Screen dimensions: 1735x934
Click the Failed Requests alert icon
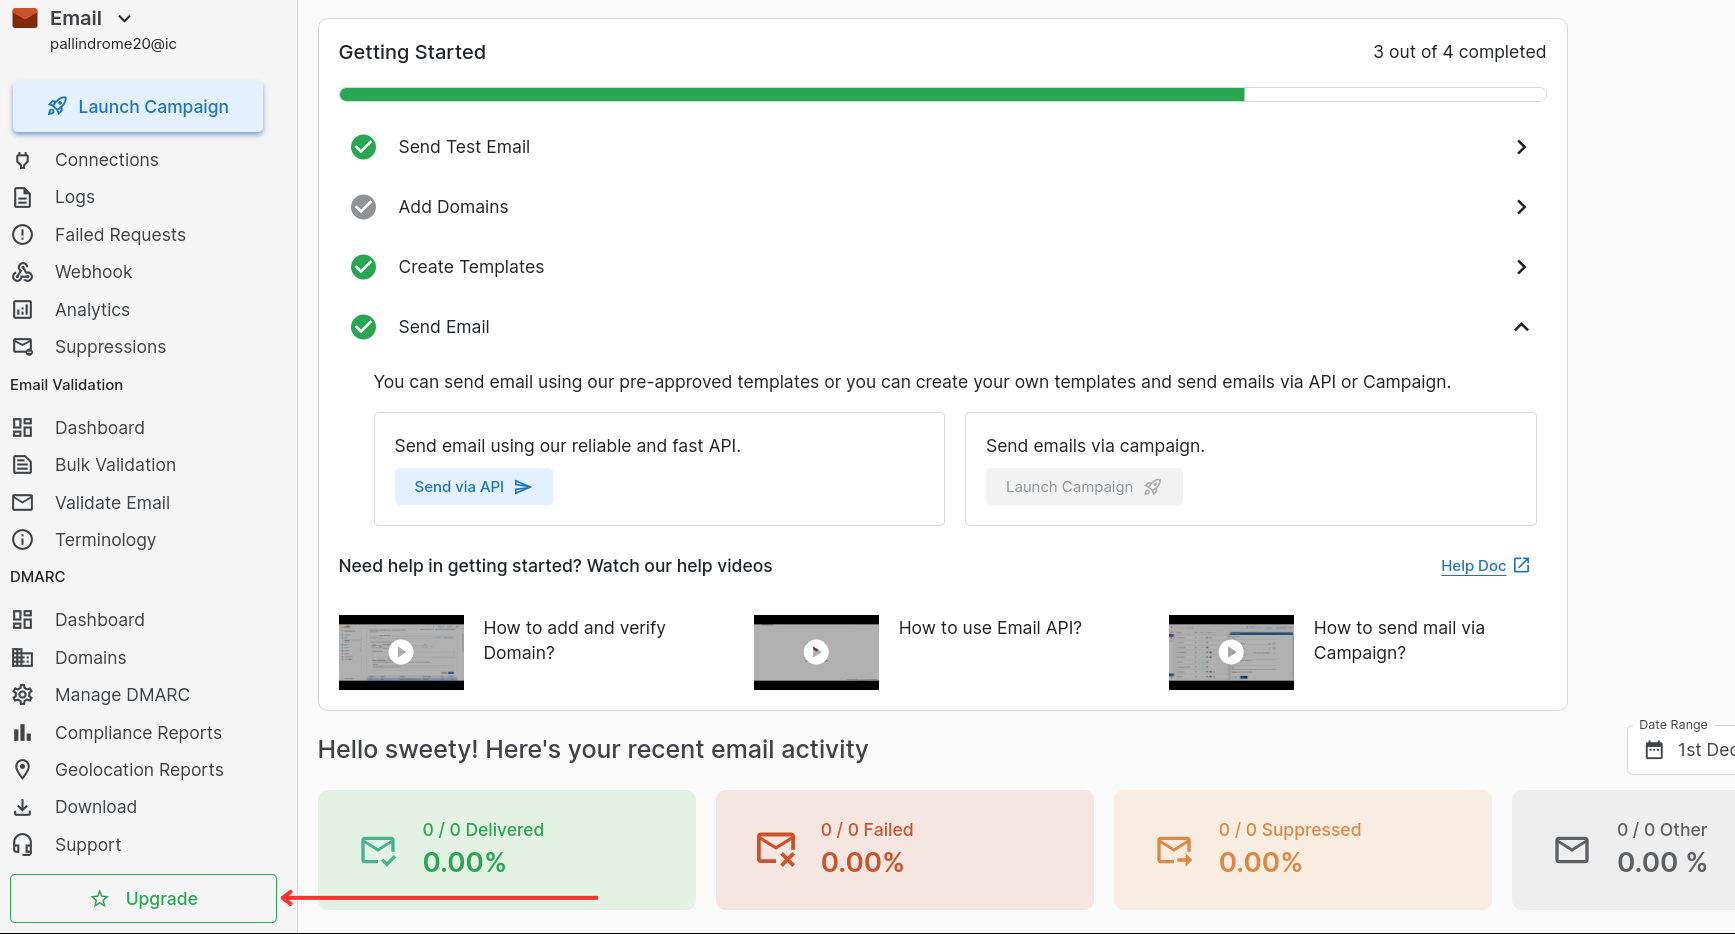click(22, 235)
